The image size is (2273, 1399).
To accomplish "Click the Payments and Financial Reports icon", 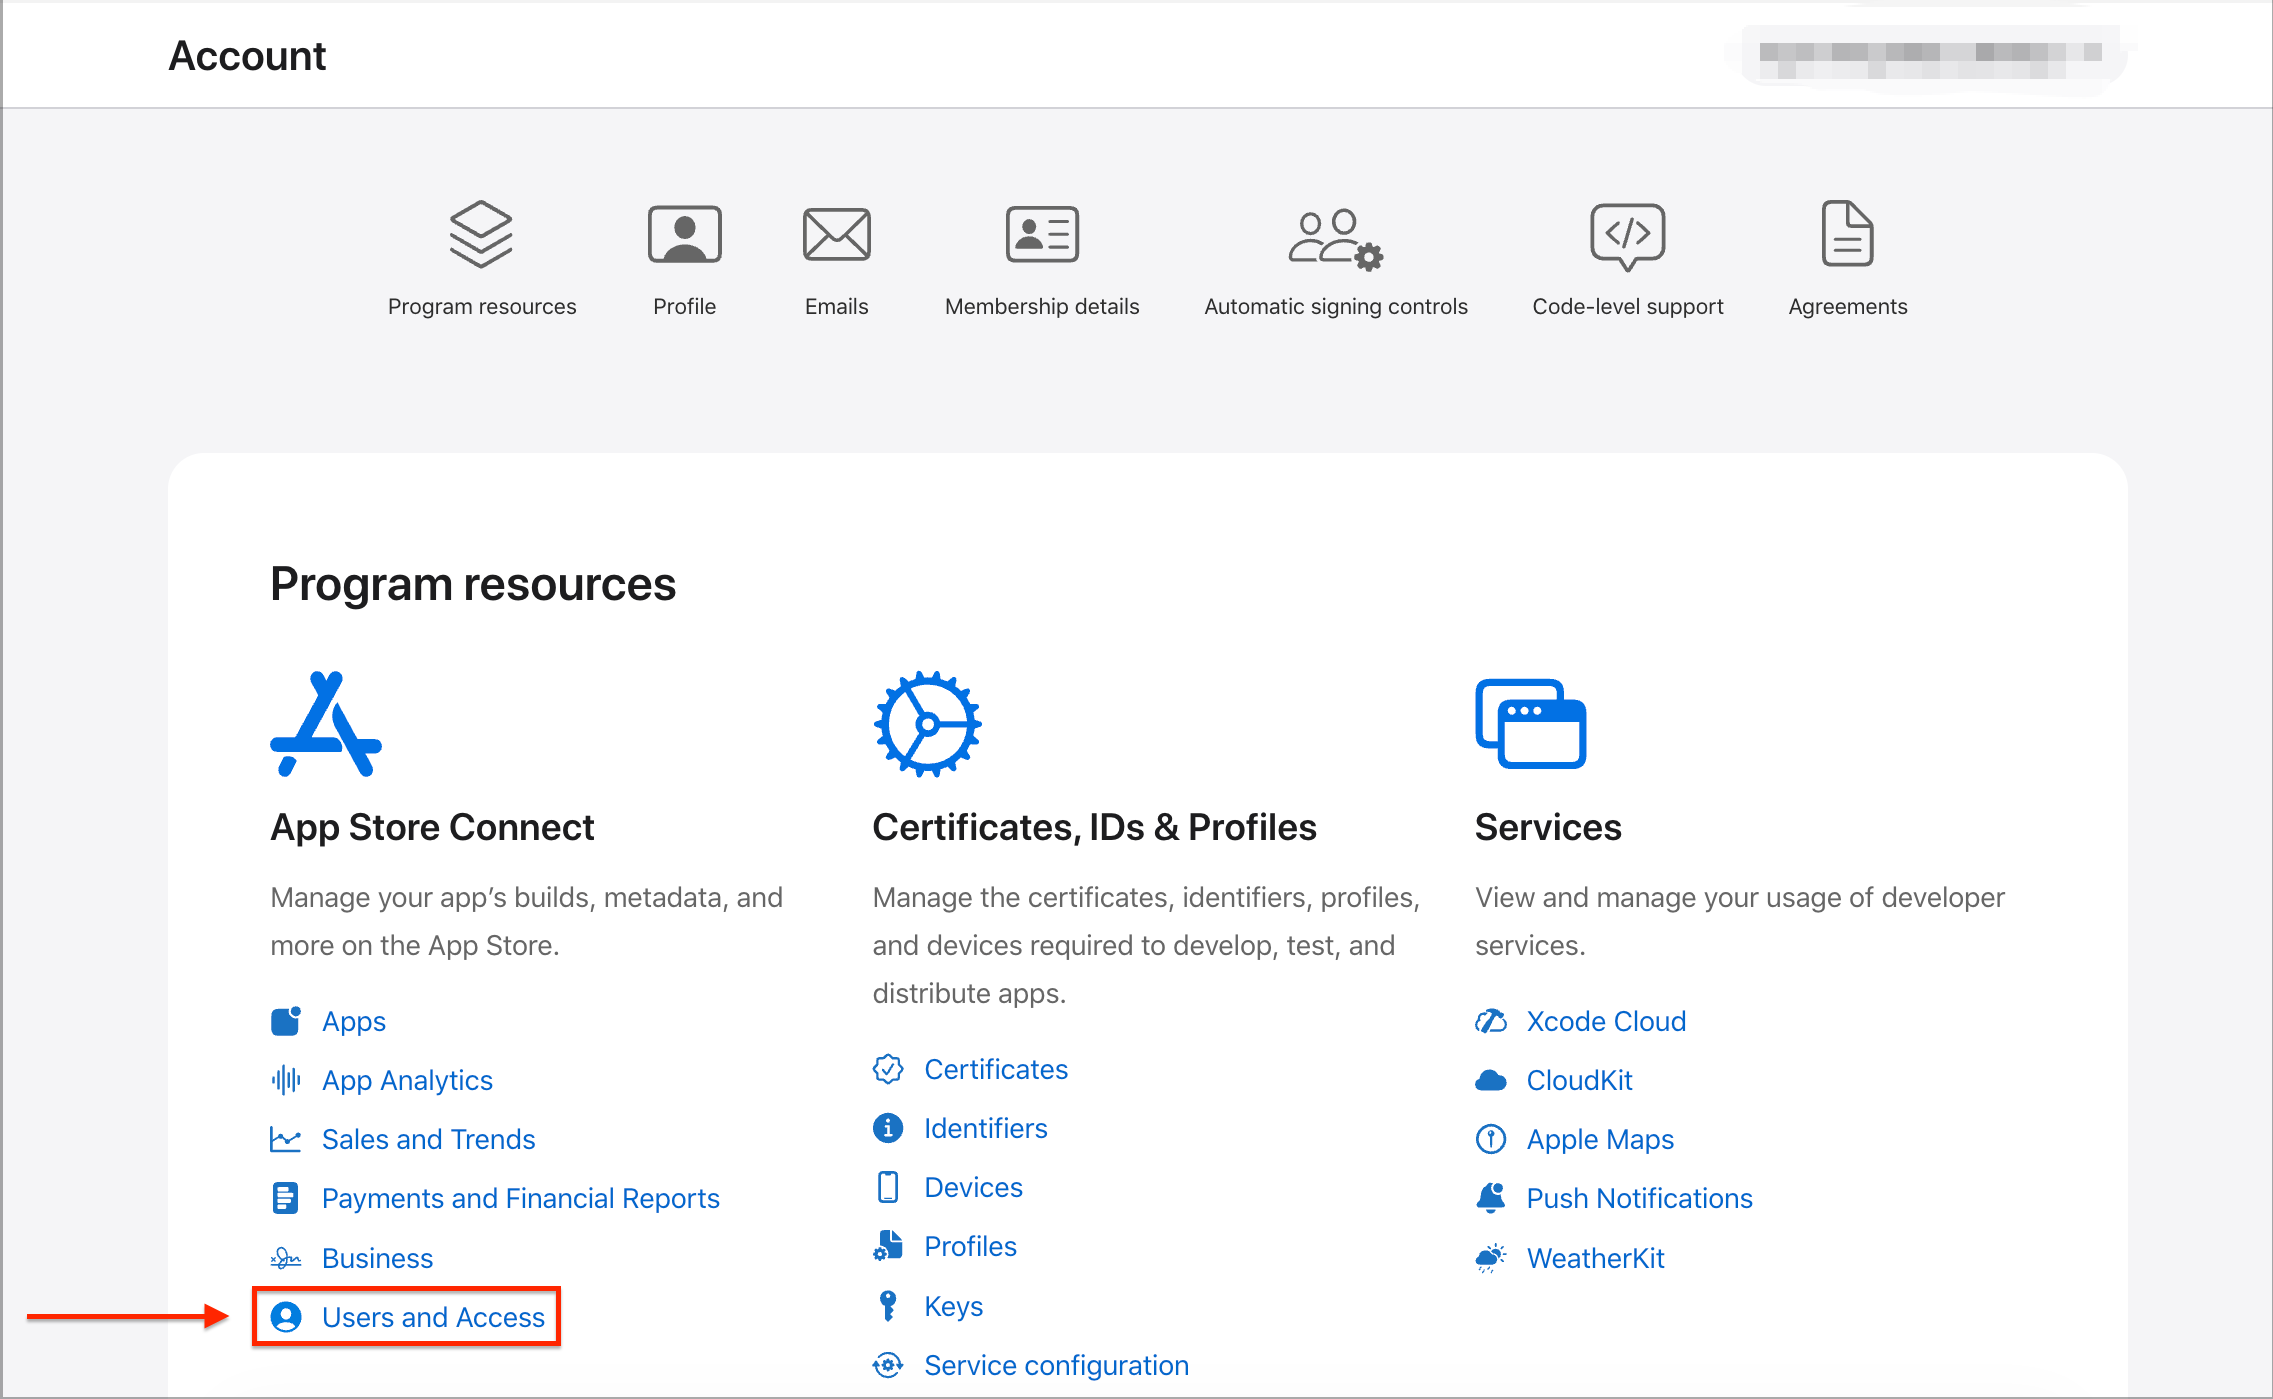I will (286, 1198).
